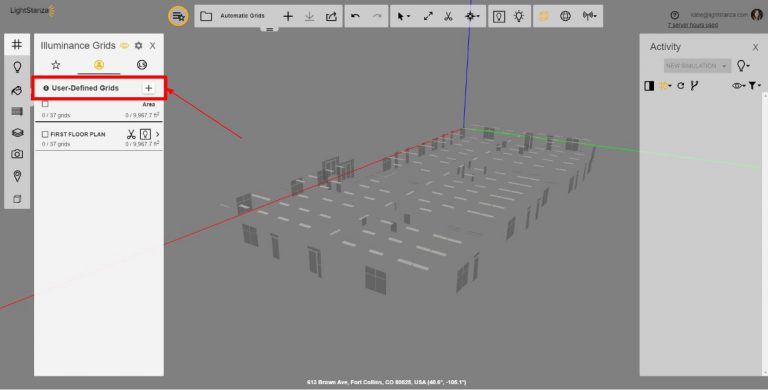Click the undo arrow in the top toolbar

point(356,16)
